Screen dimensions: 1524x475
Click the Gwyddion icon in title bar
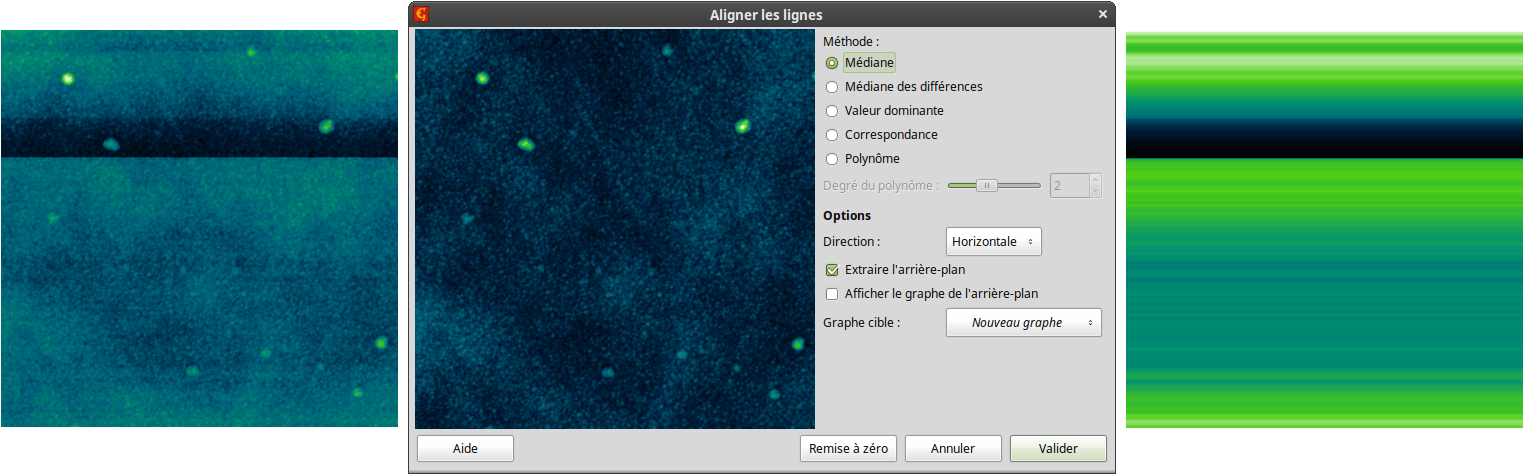tap(422, 14)
